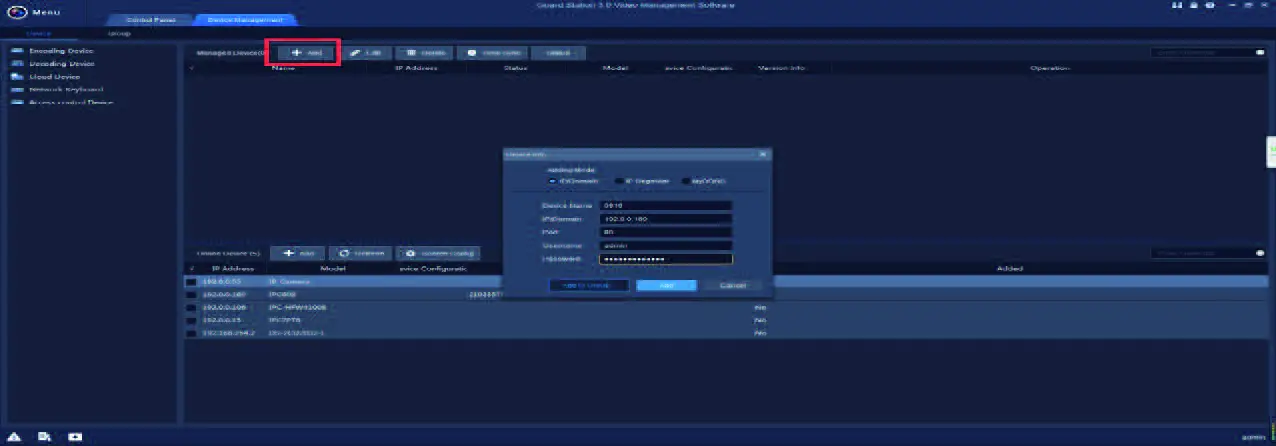Click the Access Control Device icon
The height and width of the screenshot is (446, 1276).
[x=17, y=102]
